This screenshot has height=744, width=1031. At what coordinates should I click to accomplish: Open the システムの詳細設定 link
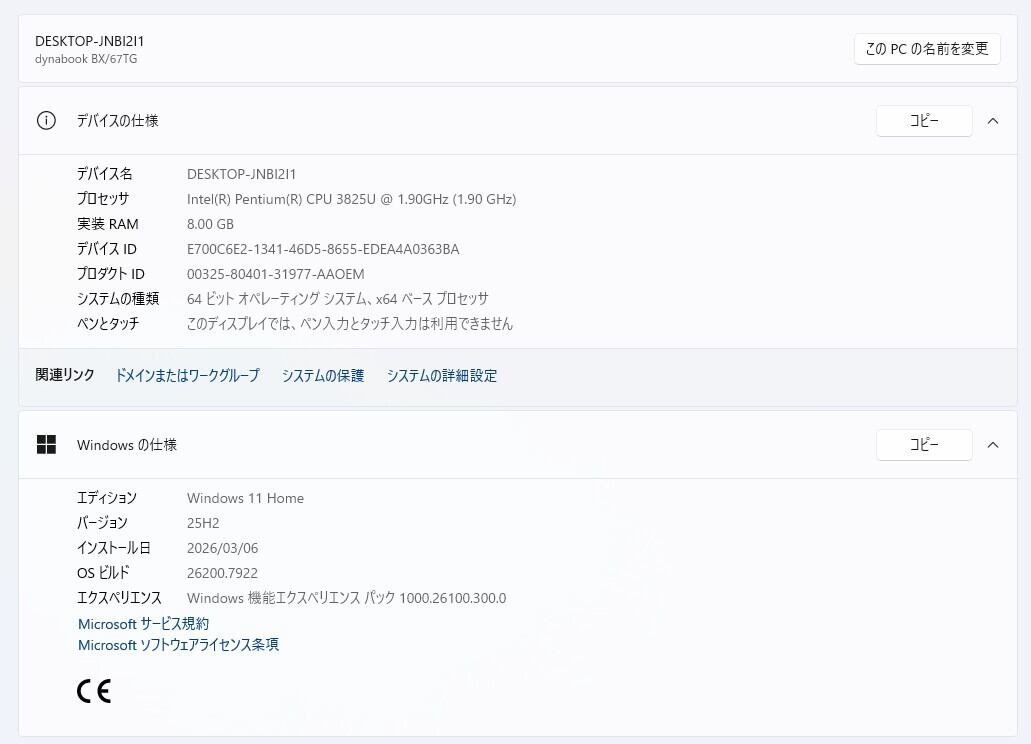click(x=442, y=375)
